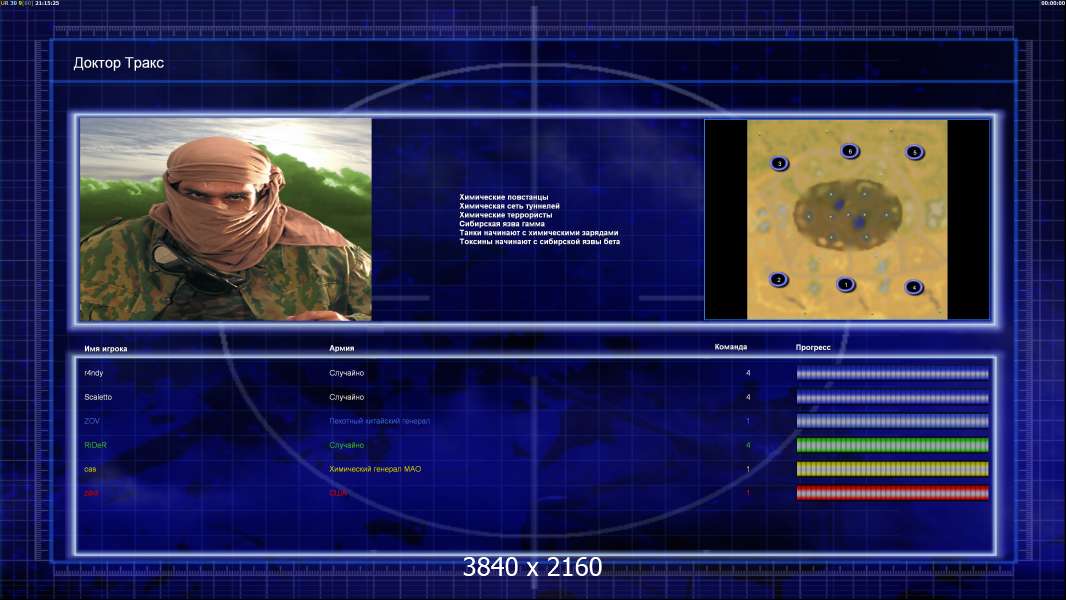Click team number in ZOV's row

pos(748,421)
